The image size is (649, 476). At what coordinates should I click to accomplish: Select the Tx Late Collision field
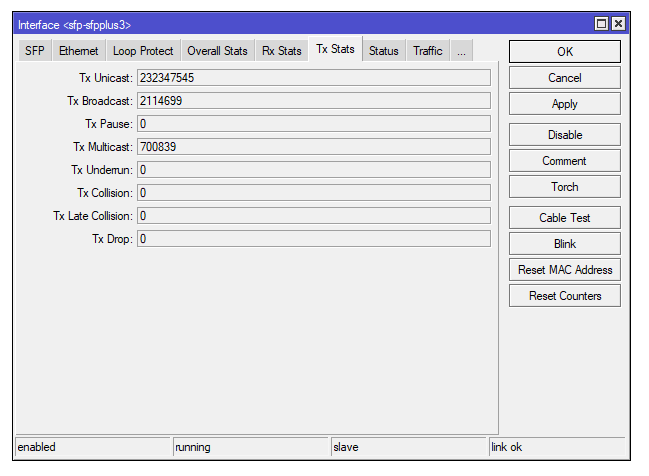tap(314, 216)
